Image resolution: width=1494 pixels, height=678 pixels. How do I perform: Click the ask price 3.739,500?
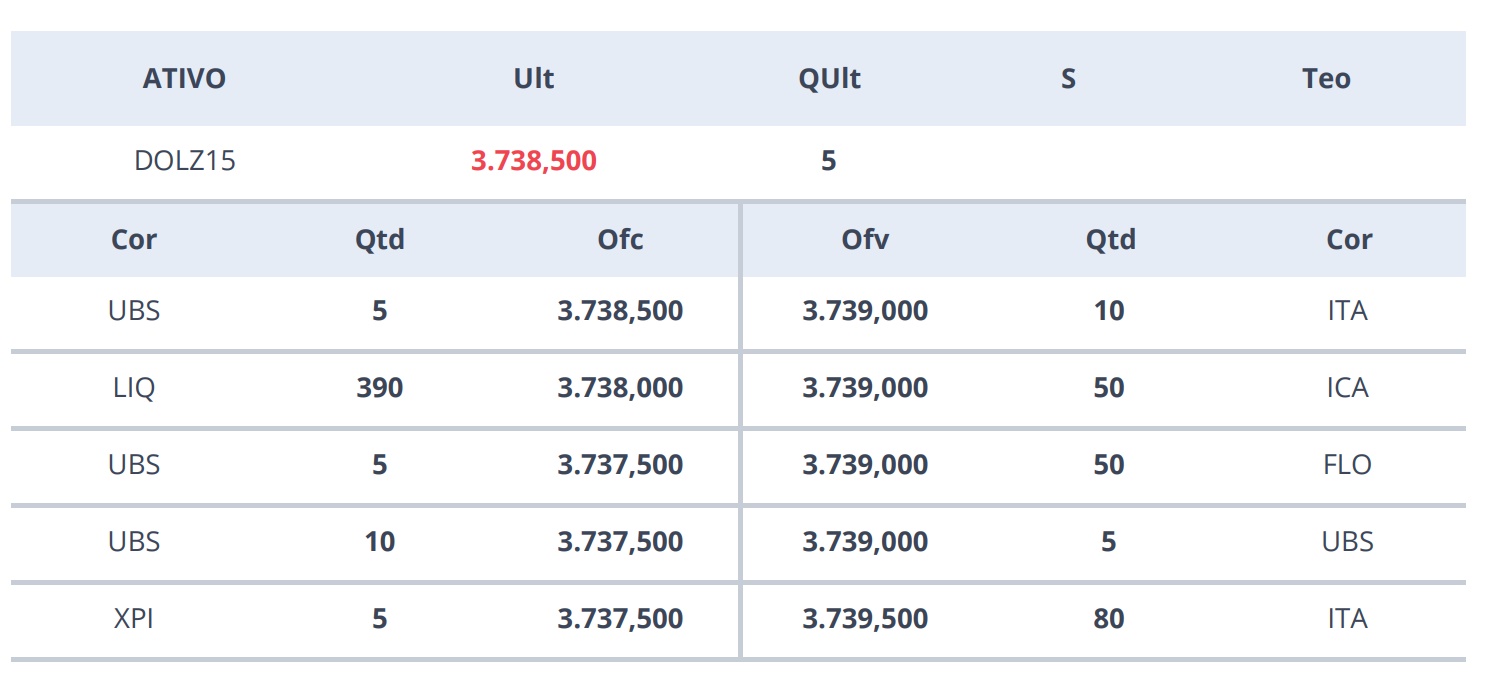tap(865, 619)
